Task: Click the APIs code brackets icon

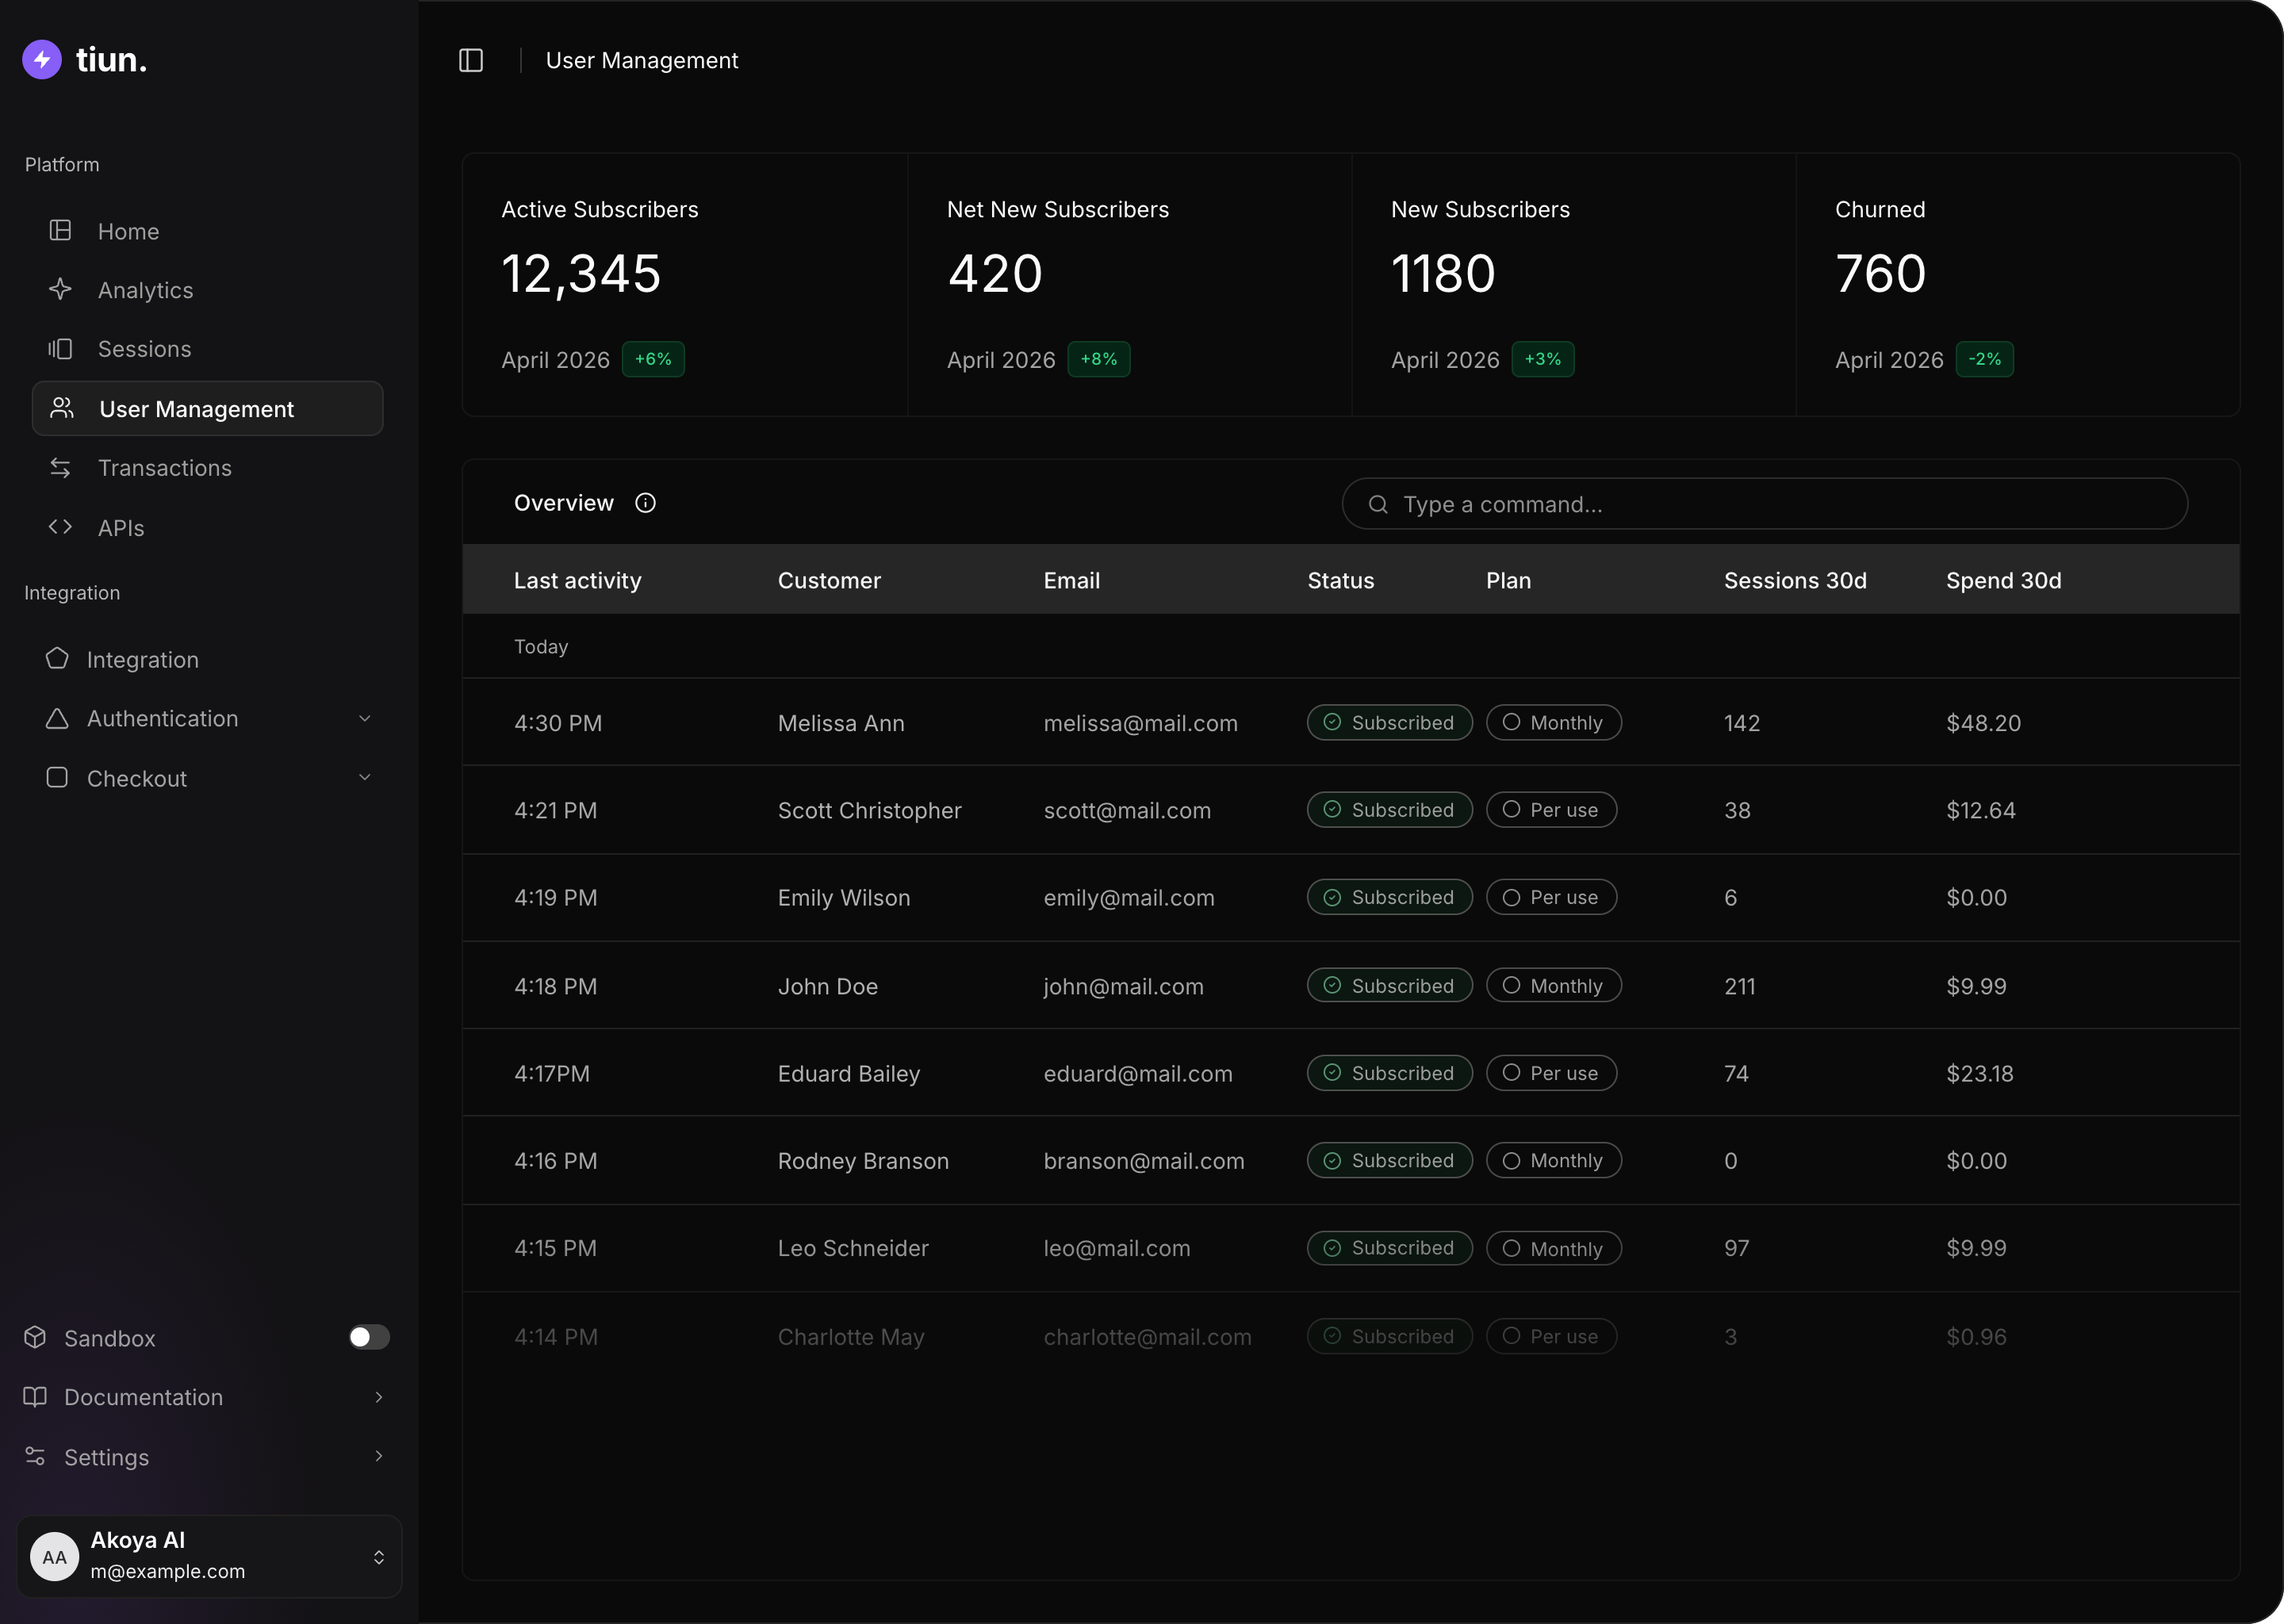Action: pos(60,527)
